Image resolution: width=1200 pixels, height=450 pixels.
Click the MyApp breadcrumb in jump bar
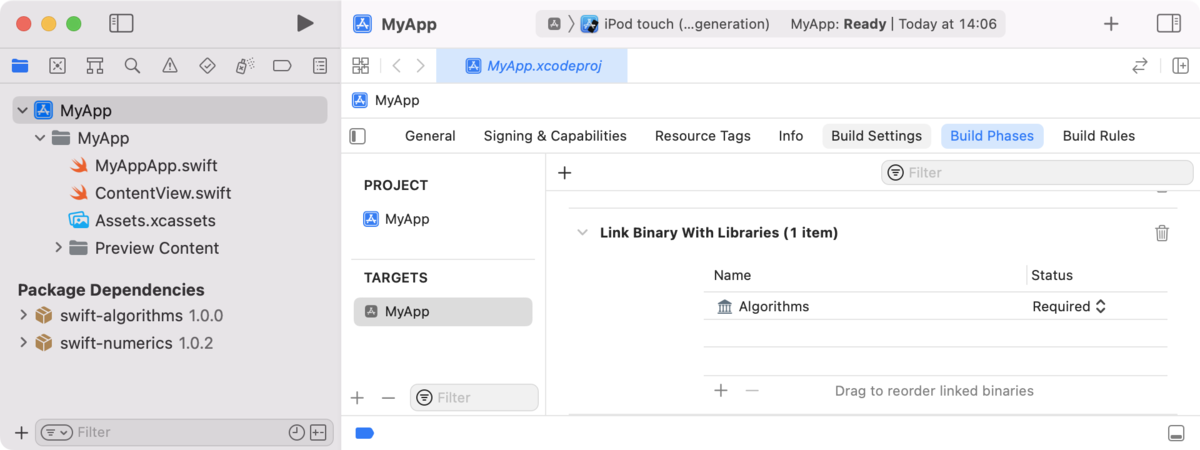386,100
